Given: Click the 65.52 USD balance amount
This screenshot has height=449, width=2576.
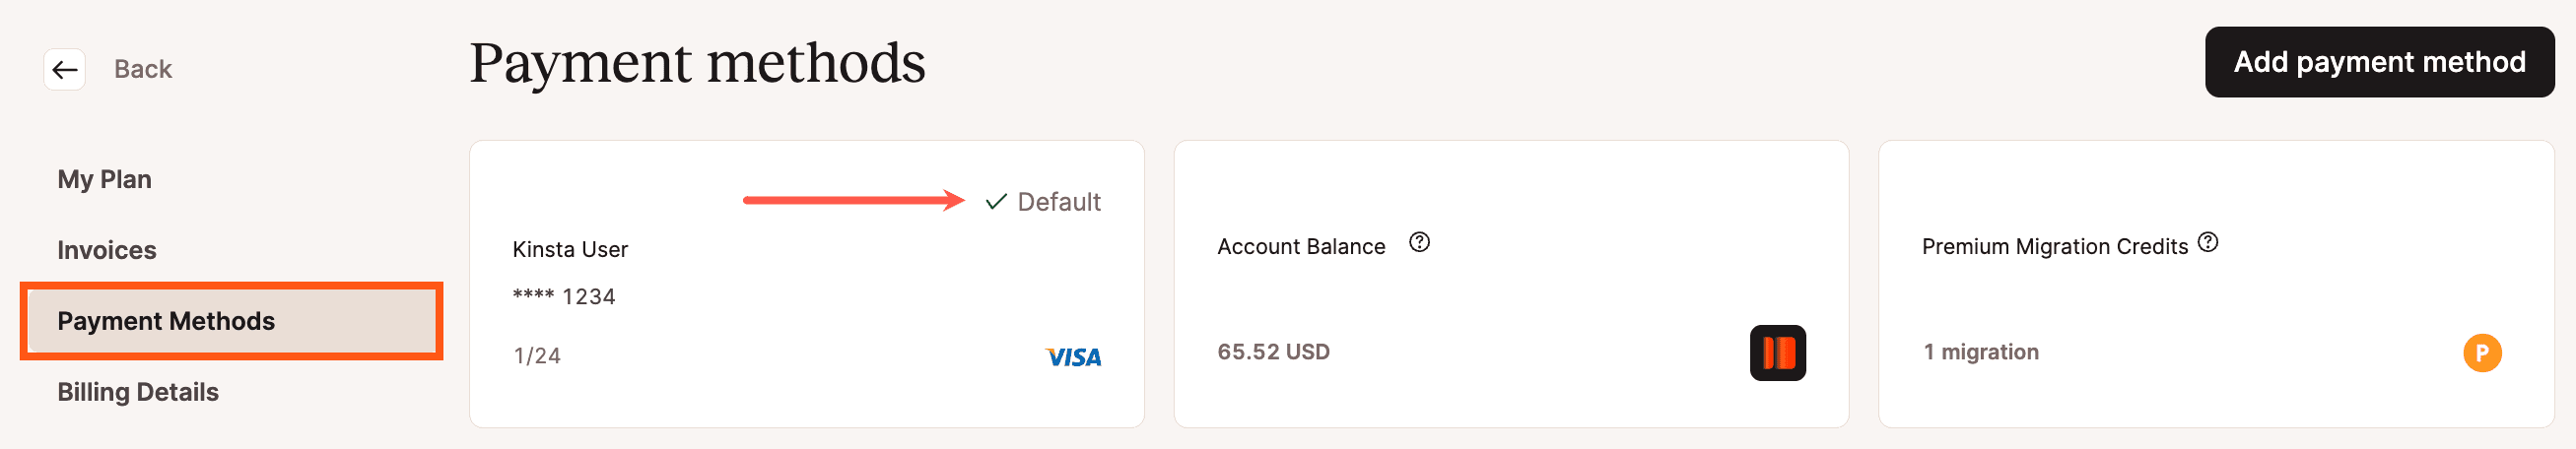Looking at the screenshot, I should [x=1273, y=352].
